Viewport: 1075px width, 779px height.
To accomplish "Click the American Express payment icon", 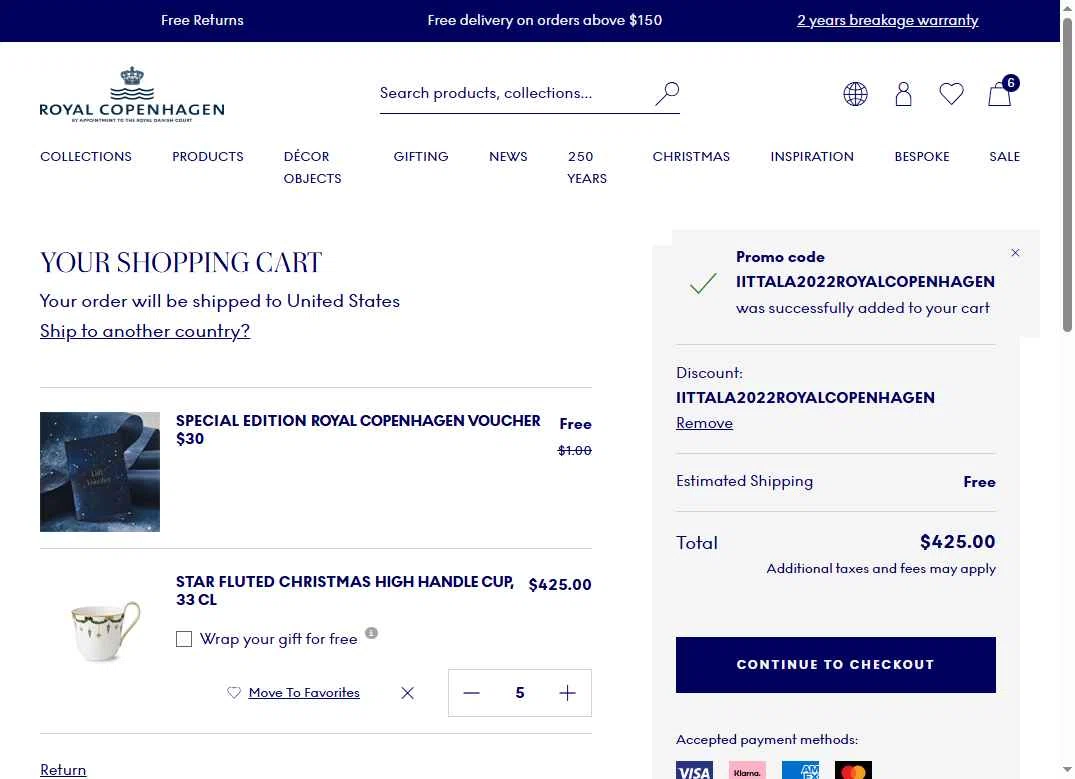I will (800, 771).
